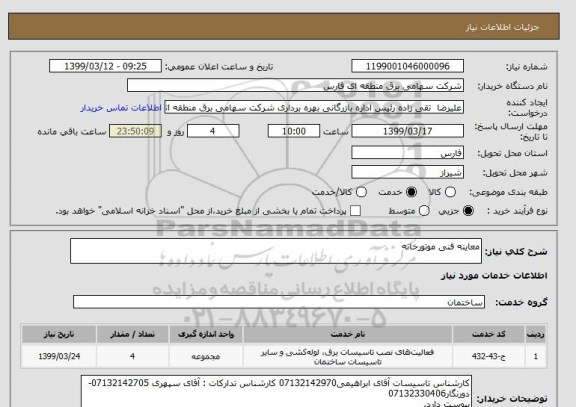Select the کالا radio button
The height and width of the screenshot is (407, 576).
(450, 192)
